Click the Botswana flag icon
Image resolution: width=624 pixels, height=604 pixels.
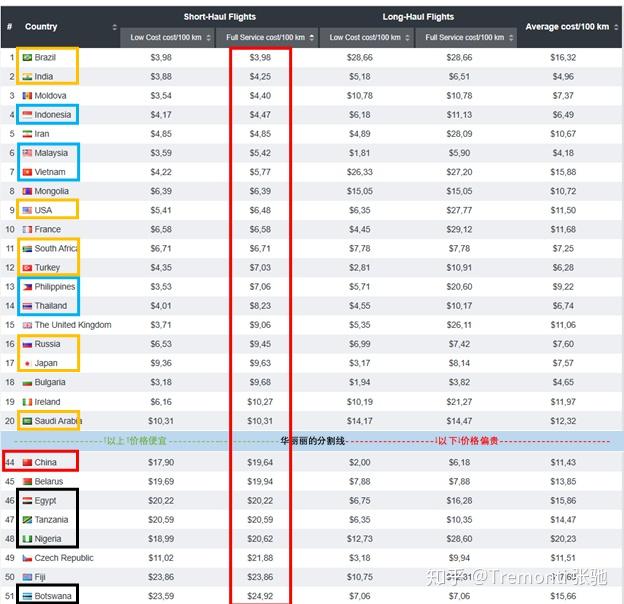[x=27, y=596]
